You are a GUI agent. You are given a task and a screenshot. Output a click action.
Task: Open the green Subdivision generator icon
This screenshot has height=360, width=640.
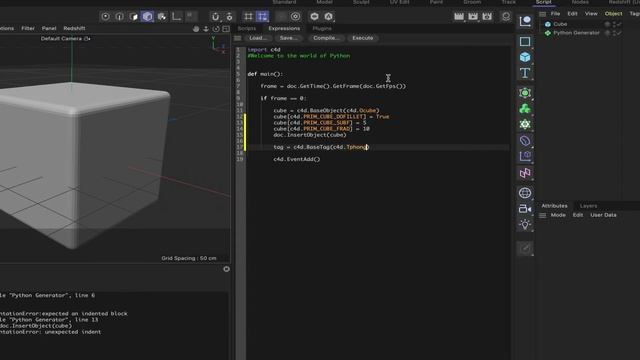click(525, 93)
